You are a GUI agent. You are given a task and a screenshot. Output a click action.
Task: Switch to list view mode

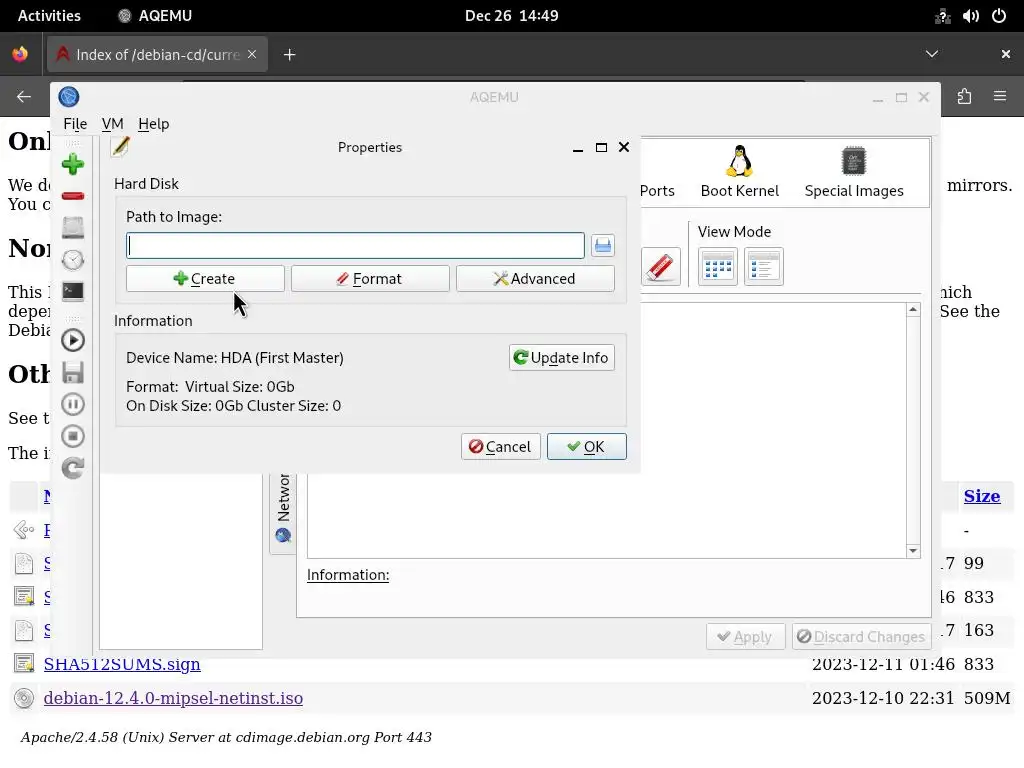pos(763,266)
